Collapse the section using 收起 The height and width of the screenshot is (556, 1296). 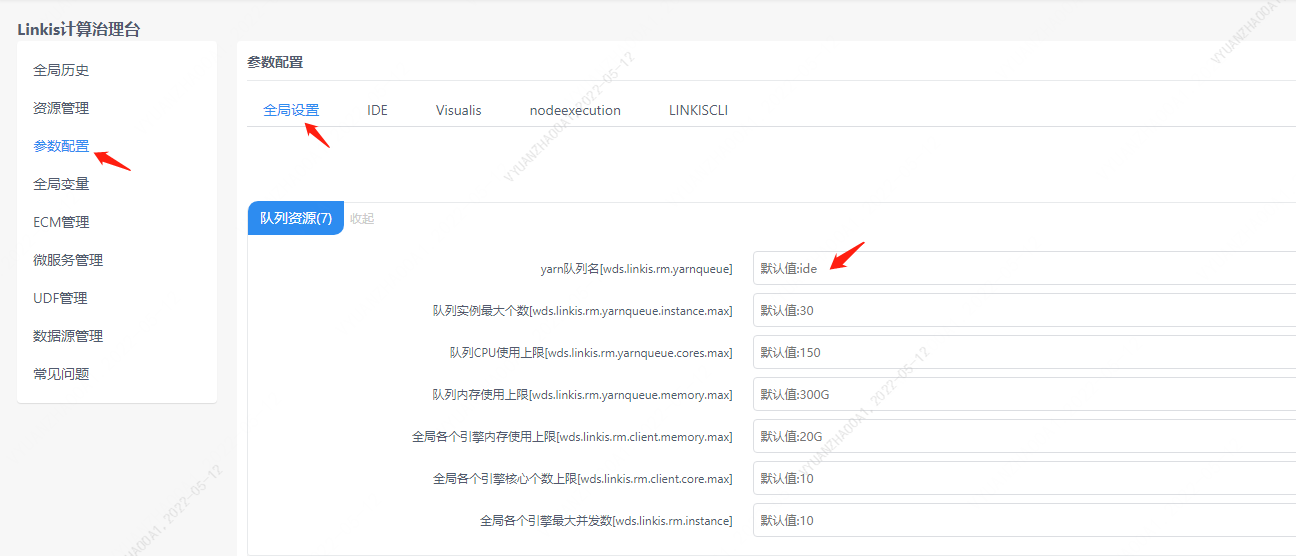[x=362, y=218]
